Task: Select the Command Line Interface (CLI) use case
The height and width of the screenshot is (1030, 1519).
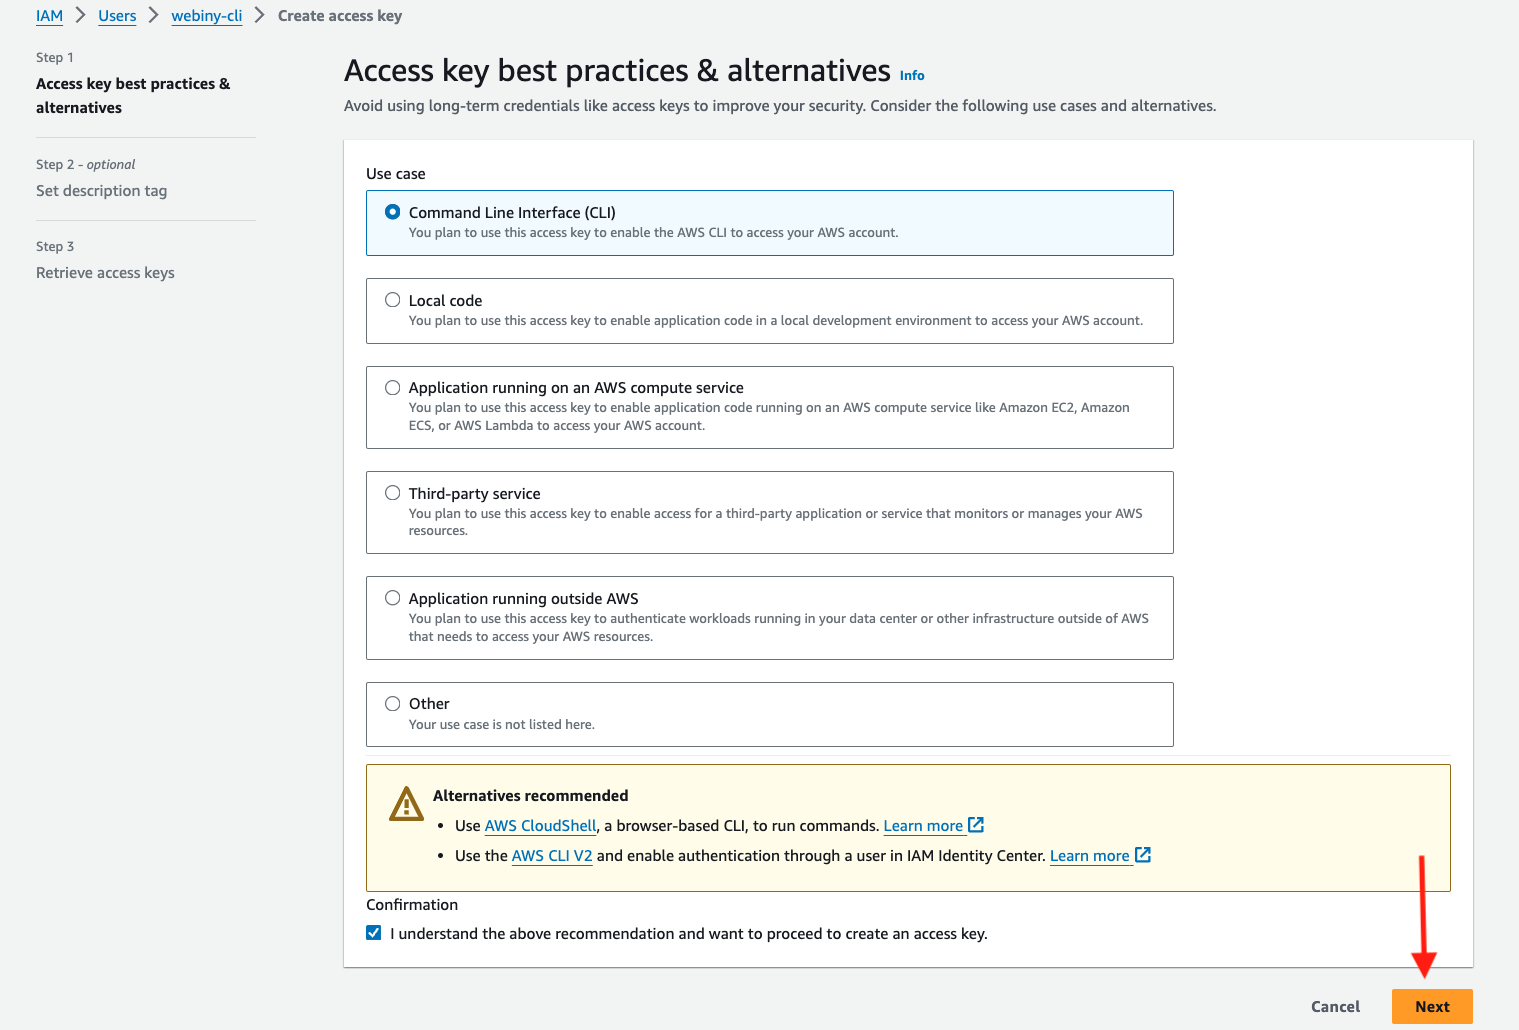Action: (392, 211)
